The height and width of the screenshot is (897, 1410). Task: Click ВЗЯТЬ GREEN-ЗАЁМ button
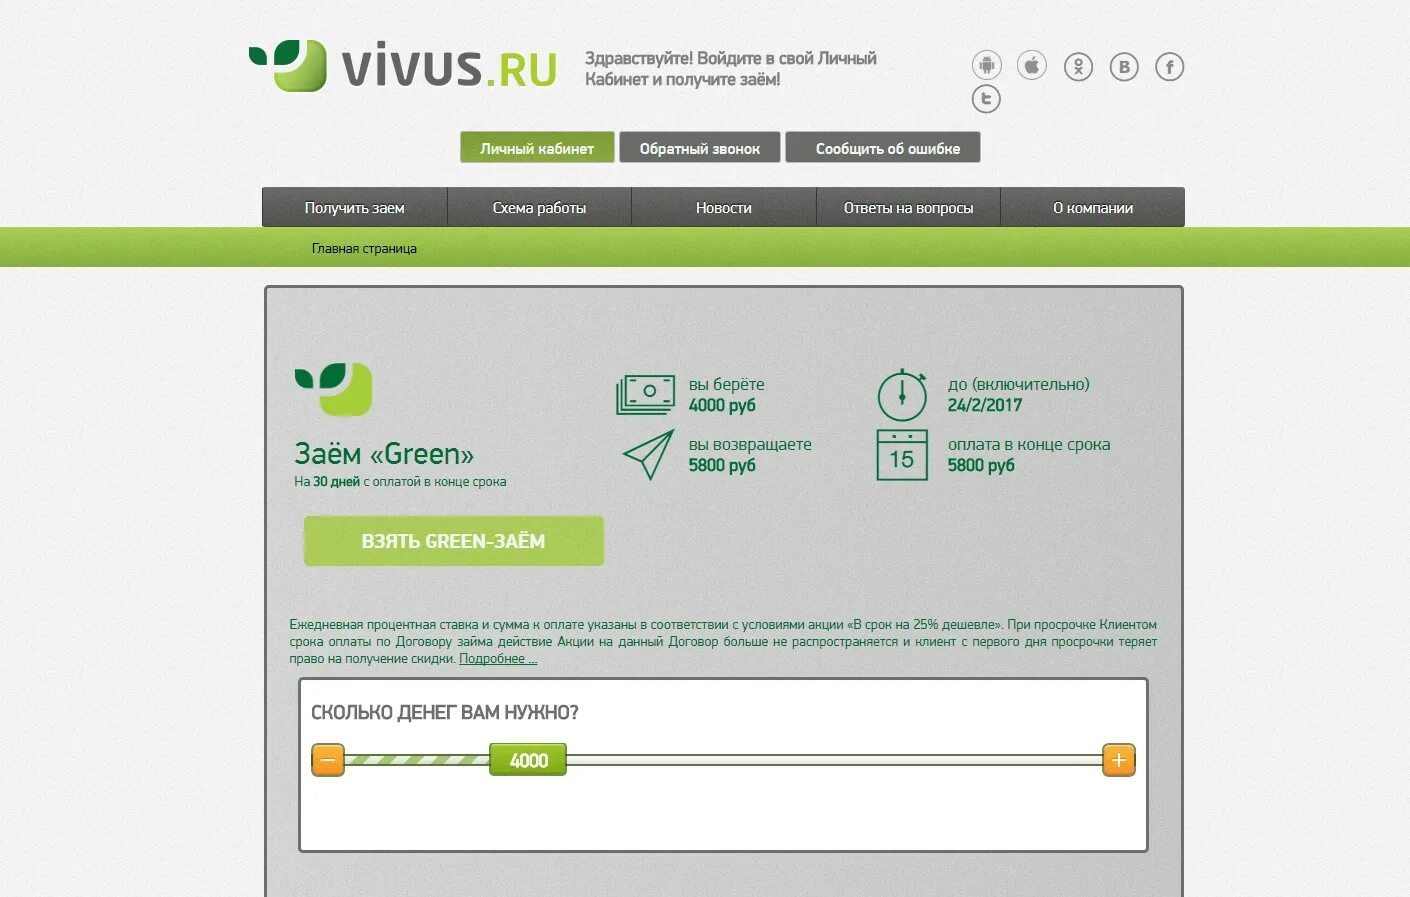(454, 541)
